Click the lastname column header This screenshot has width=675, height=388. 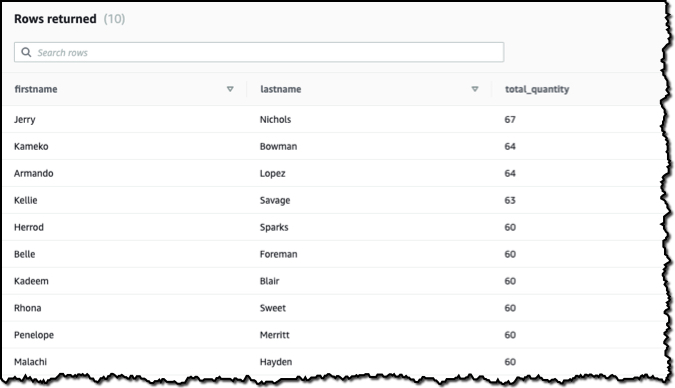tap(280, 89)
